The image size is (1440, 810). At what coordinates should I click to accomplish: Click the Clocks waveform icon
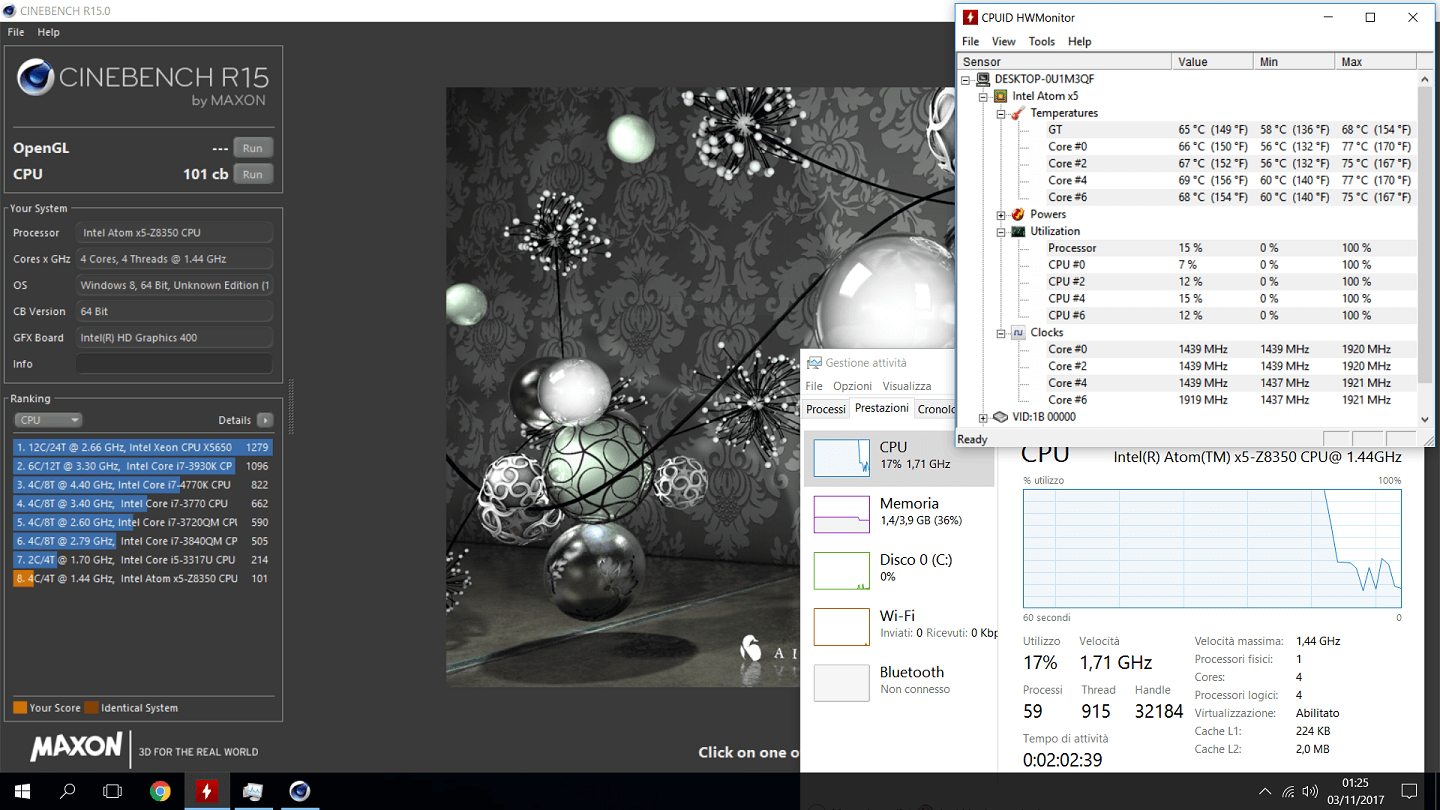tap(1018, 332)
